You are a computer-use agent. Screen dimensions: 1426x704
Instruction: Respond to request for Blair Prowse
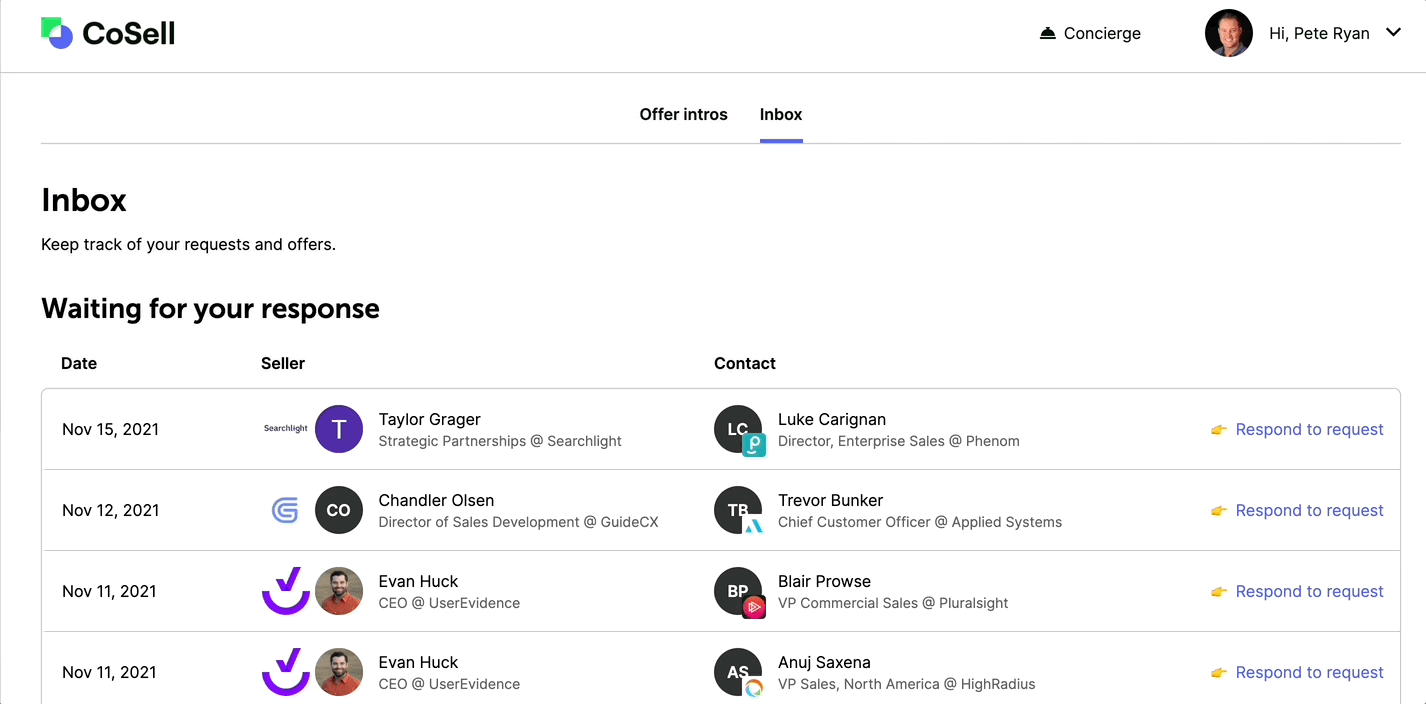(x=1297, y=591)
